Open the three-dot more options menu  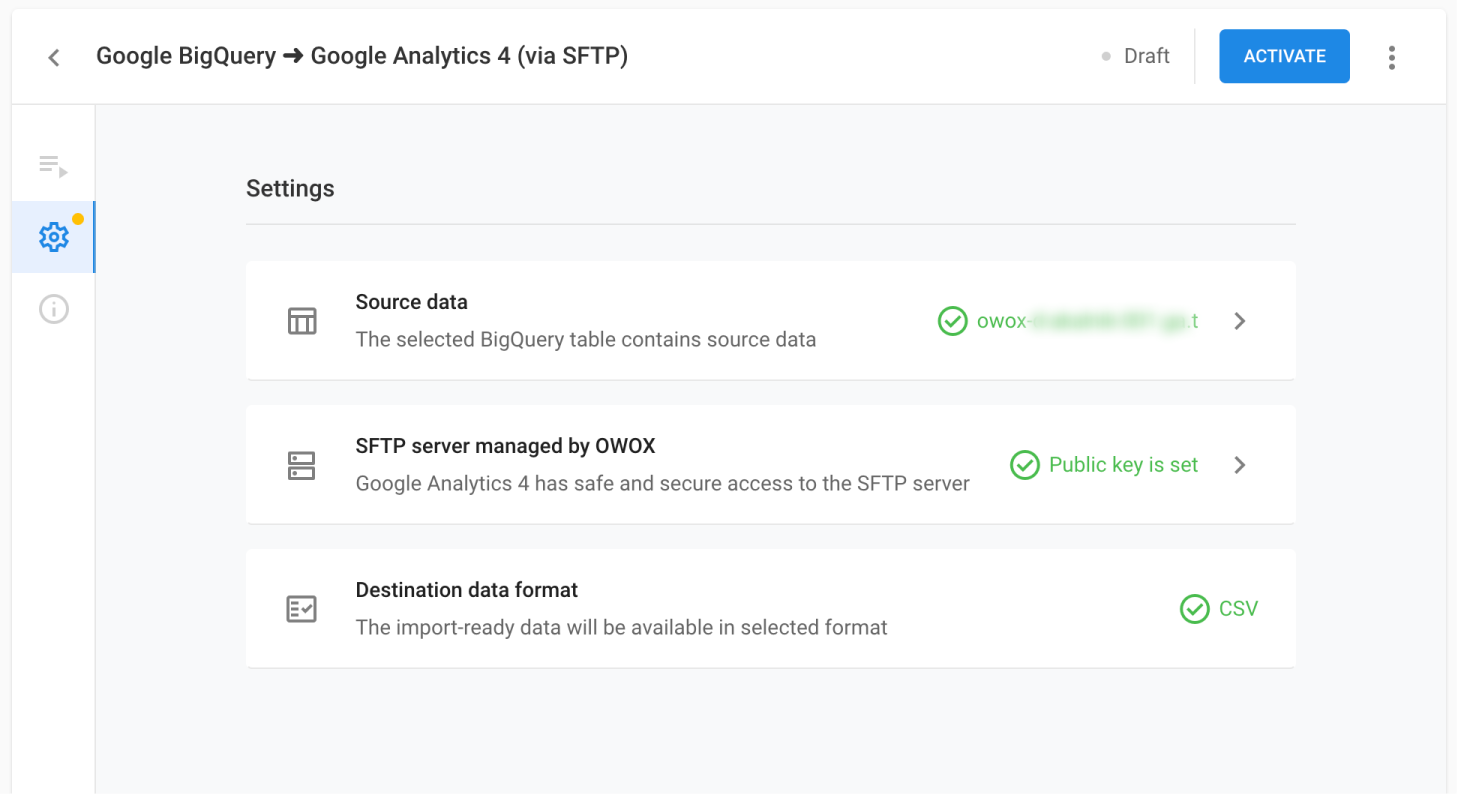tap(1391, 57)
